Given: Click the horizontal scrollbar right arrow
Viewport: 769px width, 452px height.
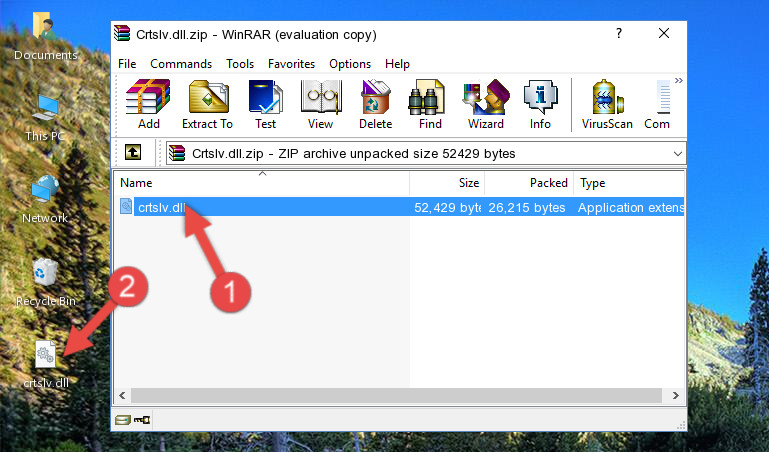Looking at the screenshot, I should pyautogui.click(x=676, y=396).
